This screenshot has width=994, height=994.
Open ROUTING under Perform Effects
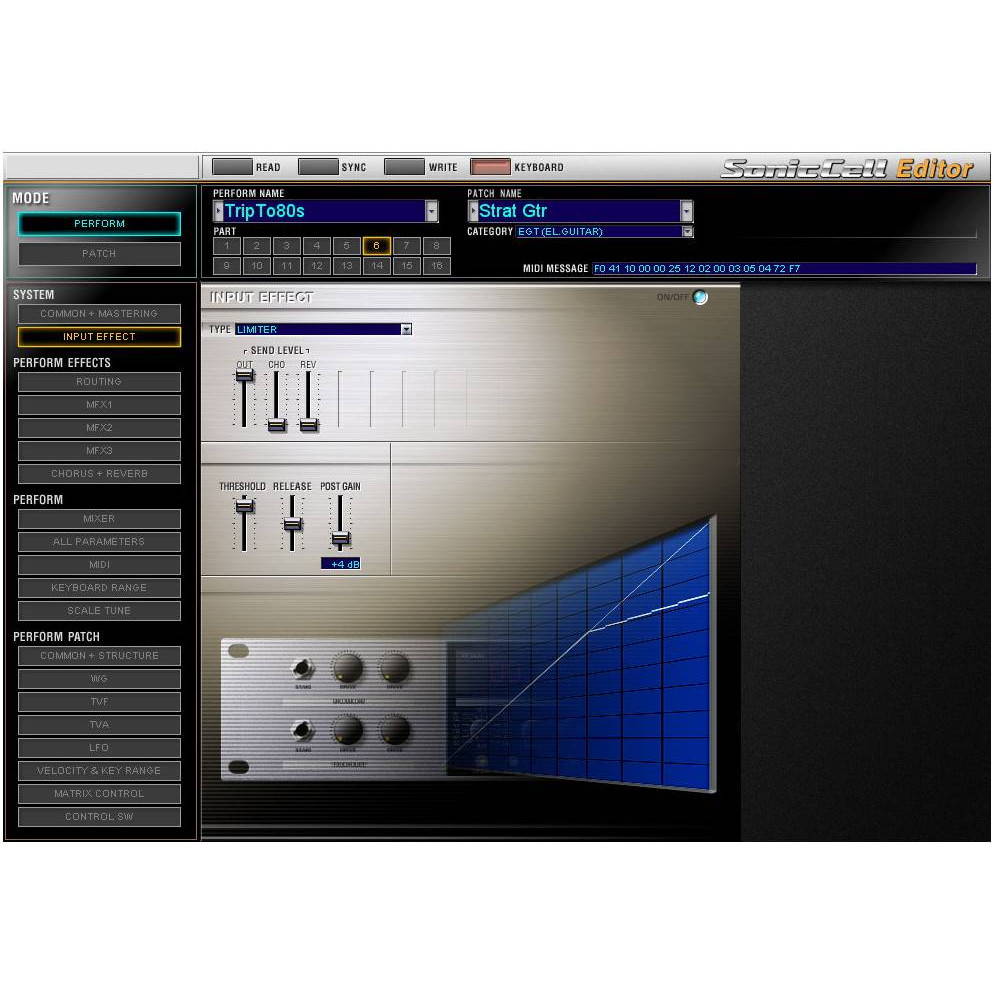click(x=100, y=382)
